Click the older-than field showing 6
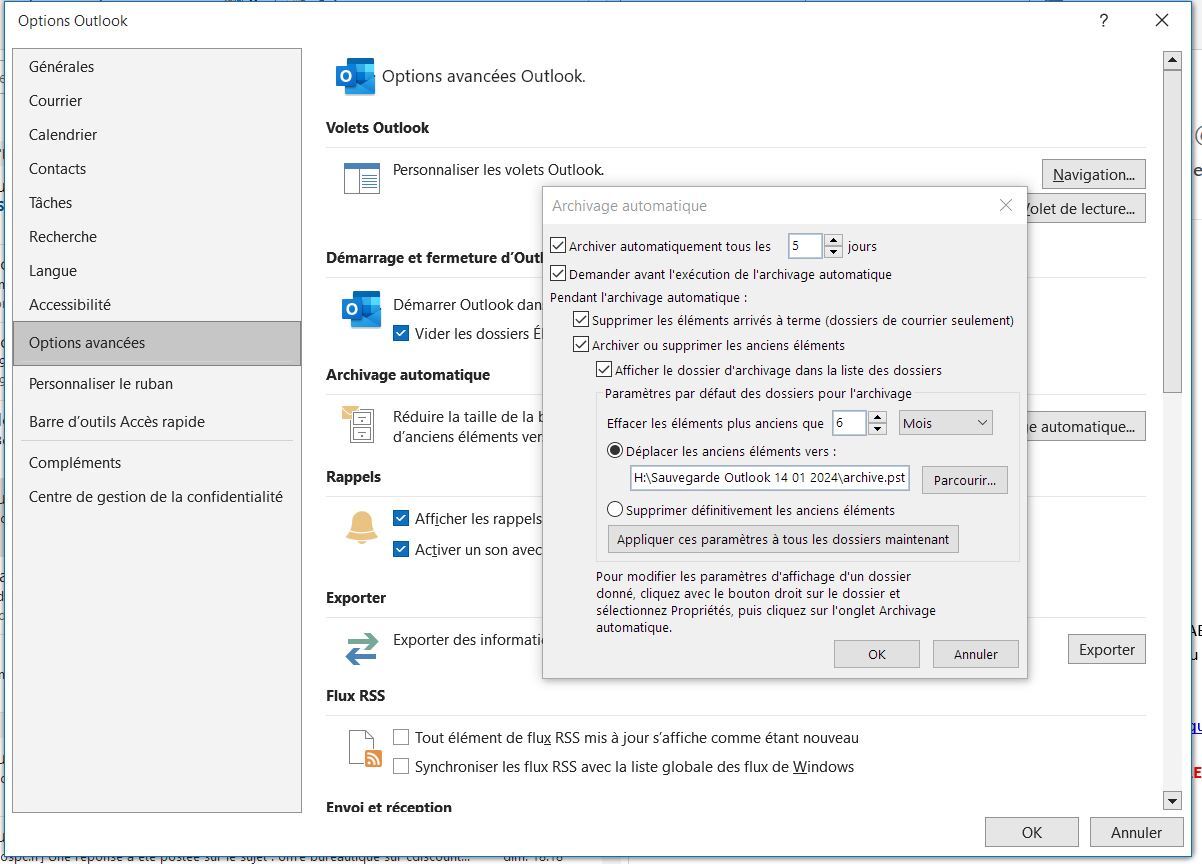This screenshot has height=864, width=1202. [849, 423]
